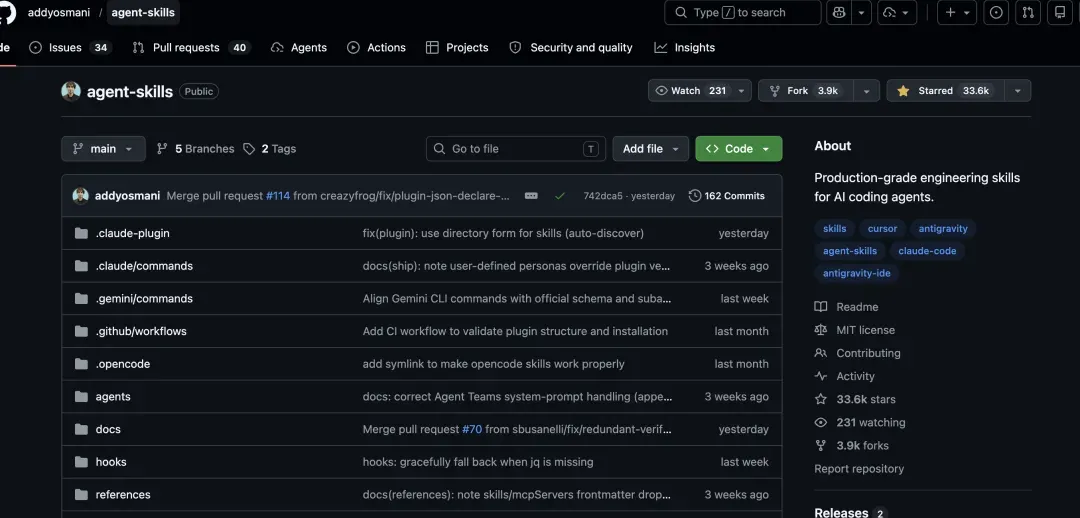Open the .github/workflows folder

pyautogui.click(x=141, y=331)
